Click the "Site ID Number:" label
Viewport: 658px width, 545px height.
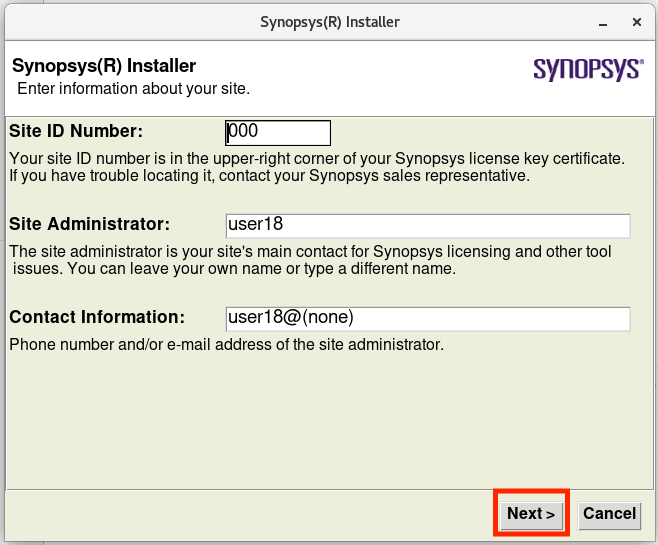(x=76, y=131)
